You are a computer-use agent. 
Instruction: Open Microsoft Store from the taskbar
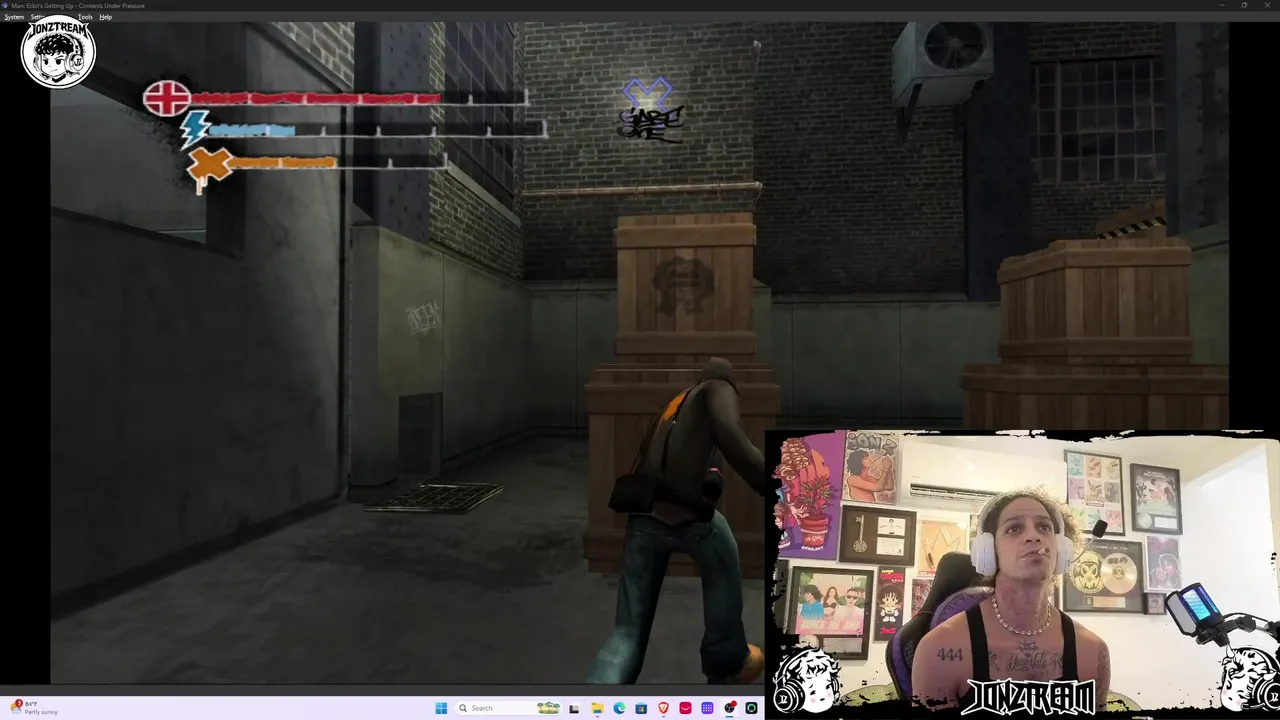(x=641, y=708)
